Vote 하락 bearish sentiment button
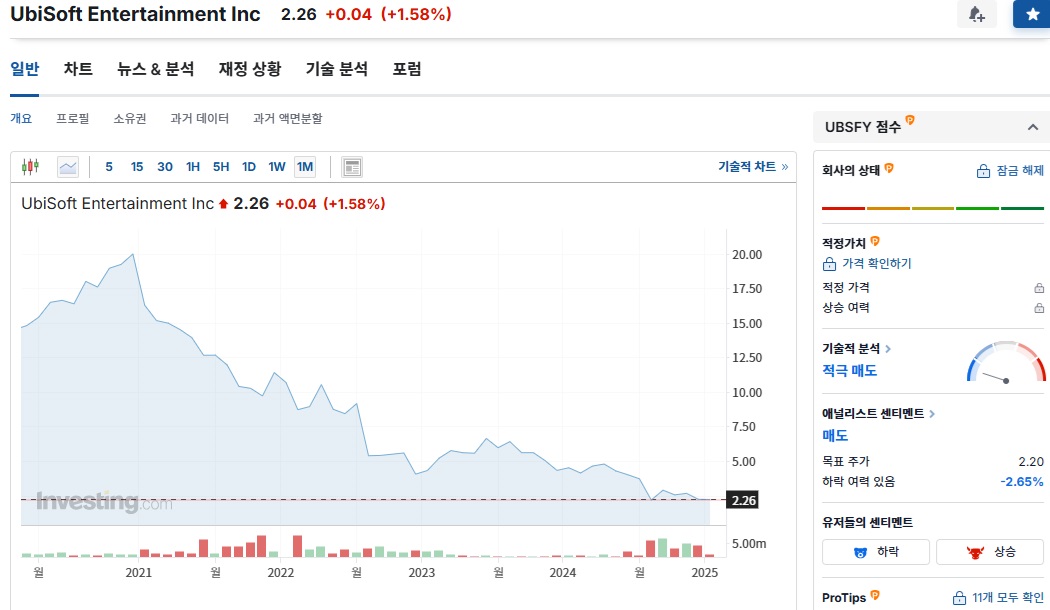Viewport: 1050px width, 610px height. pos(876,552)
